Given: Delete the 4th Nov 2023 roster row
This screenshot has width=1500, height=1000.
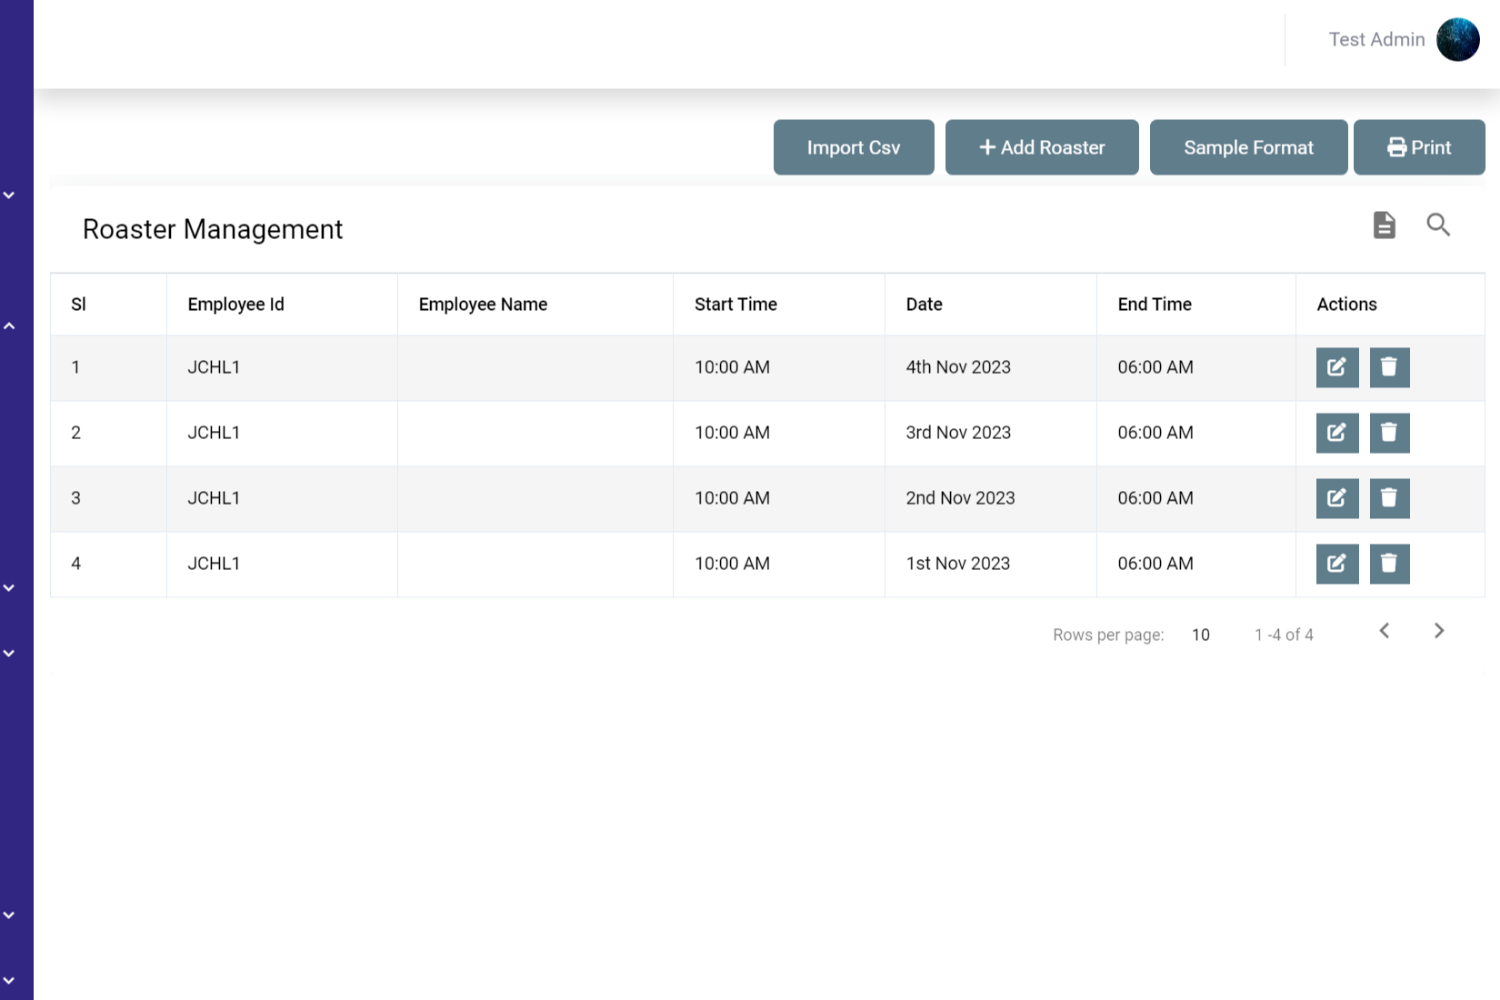Looking at the screenshot, I should point(1389,368).
